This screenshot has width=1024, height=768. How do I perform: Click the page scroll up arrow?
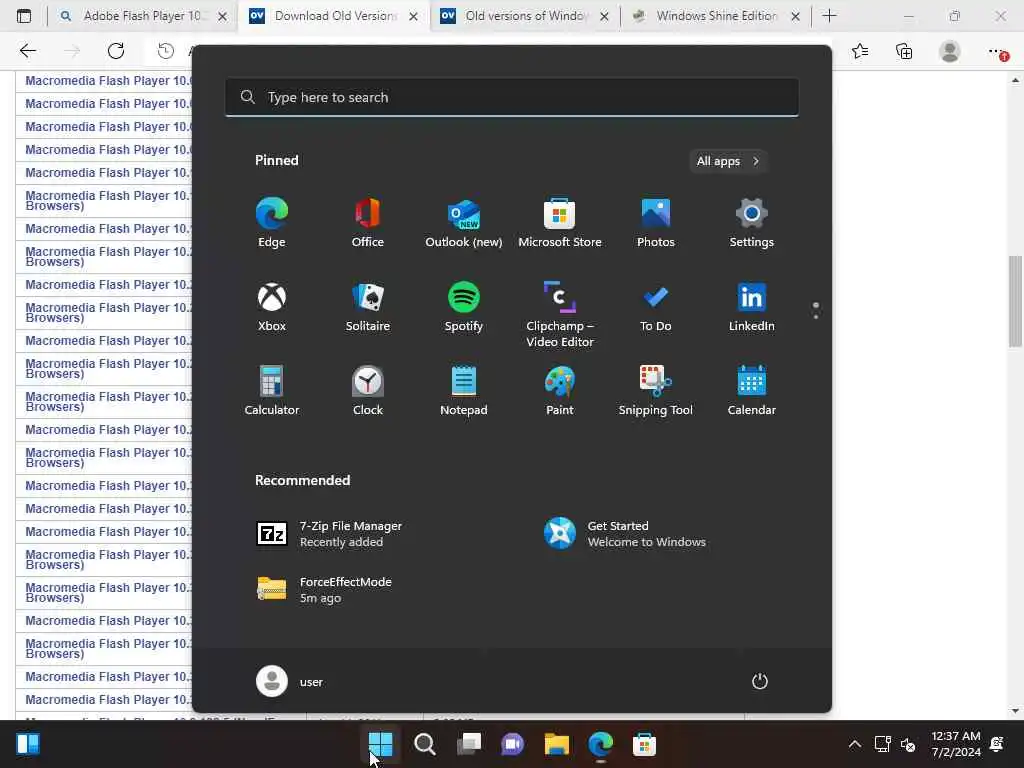pyautogui.click(x=1015, y=80)
